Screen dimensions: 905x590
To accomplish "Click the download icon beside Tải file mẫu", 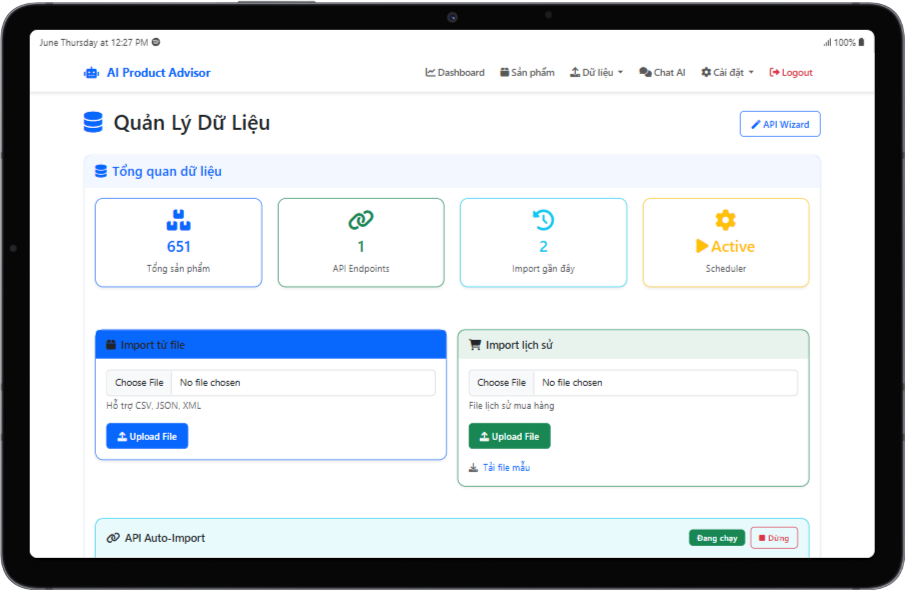I will pyautogui.click(x=473, y=468).
